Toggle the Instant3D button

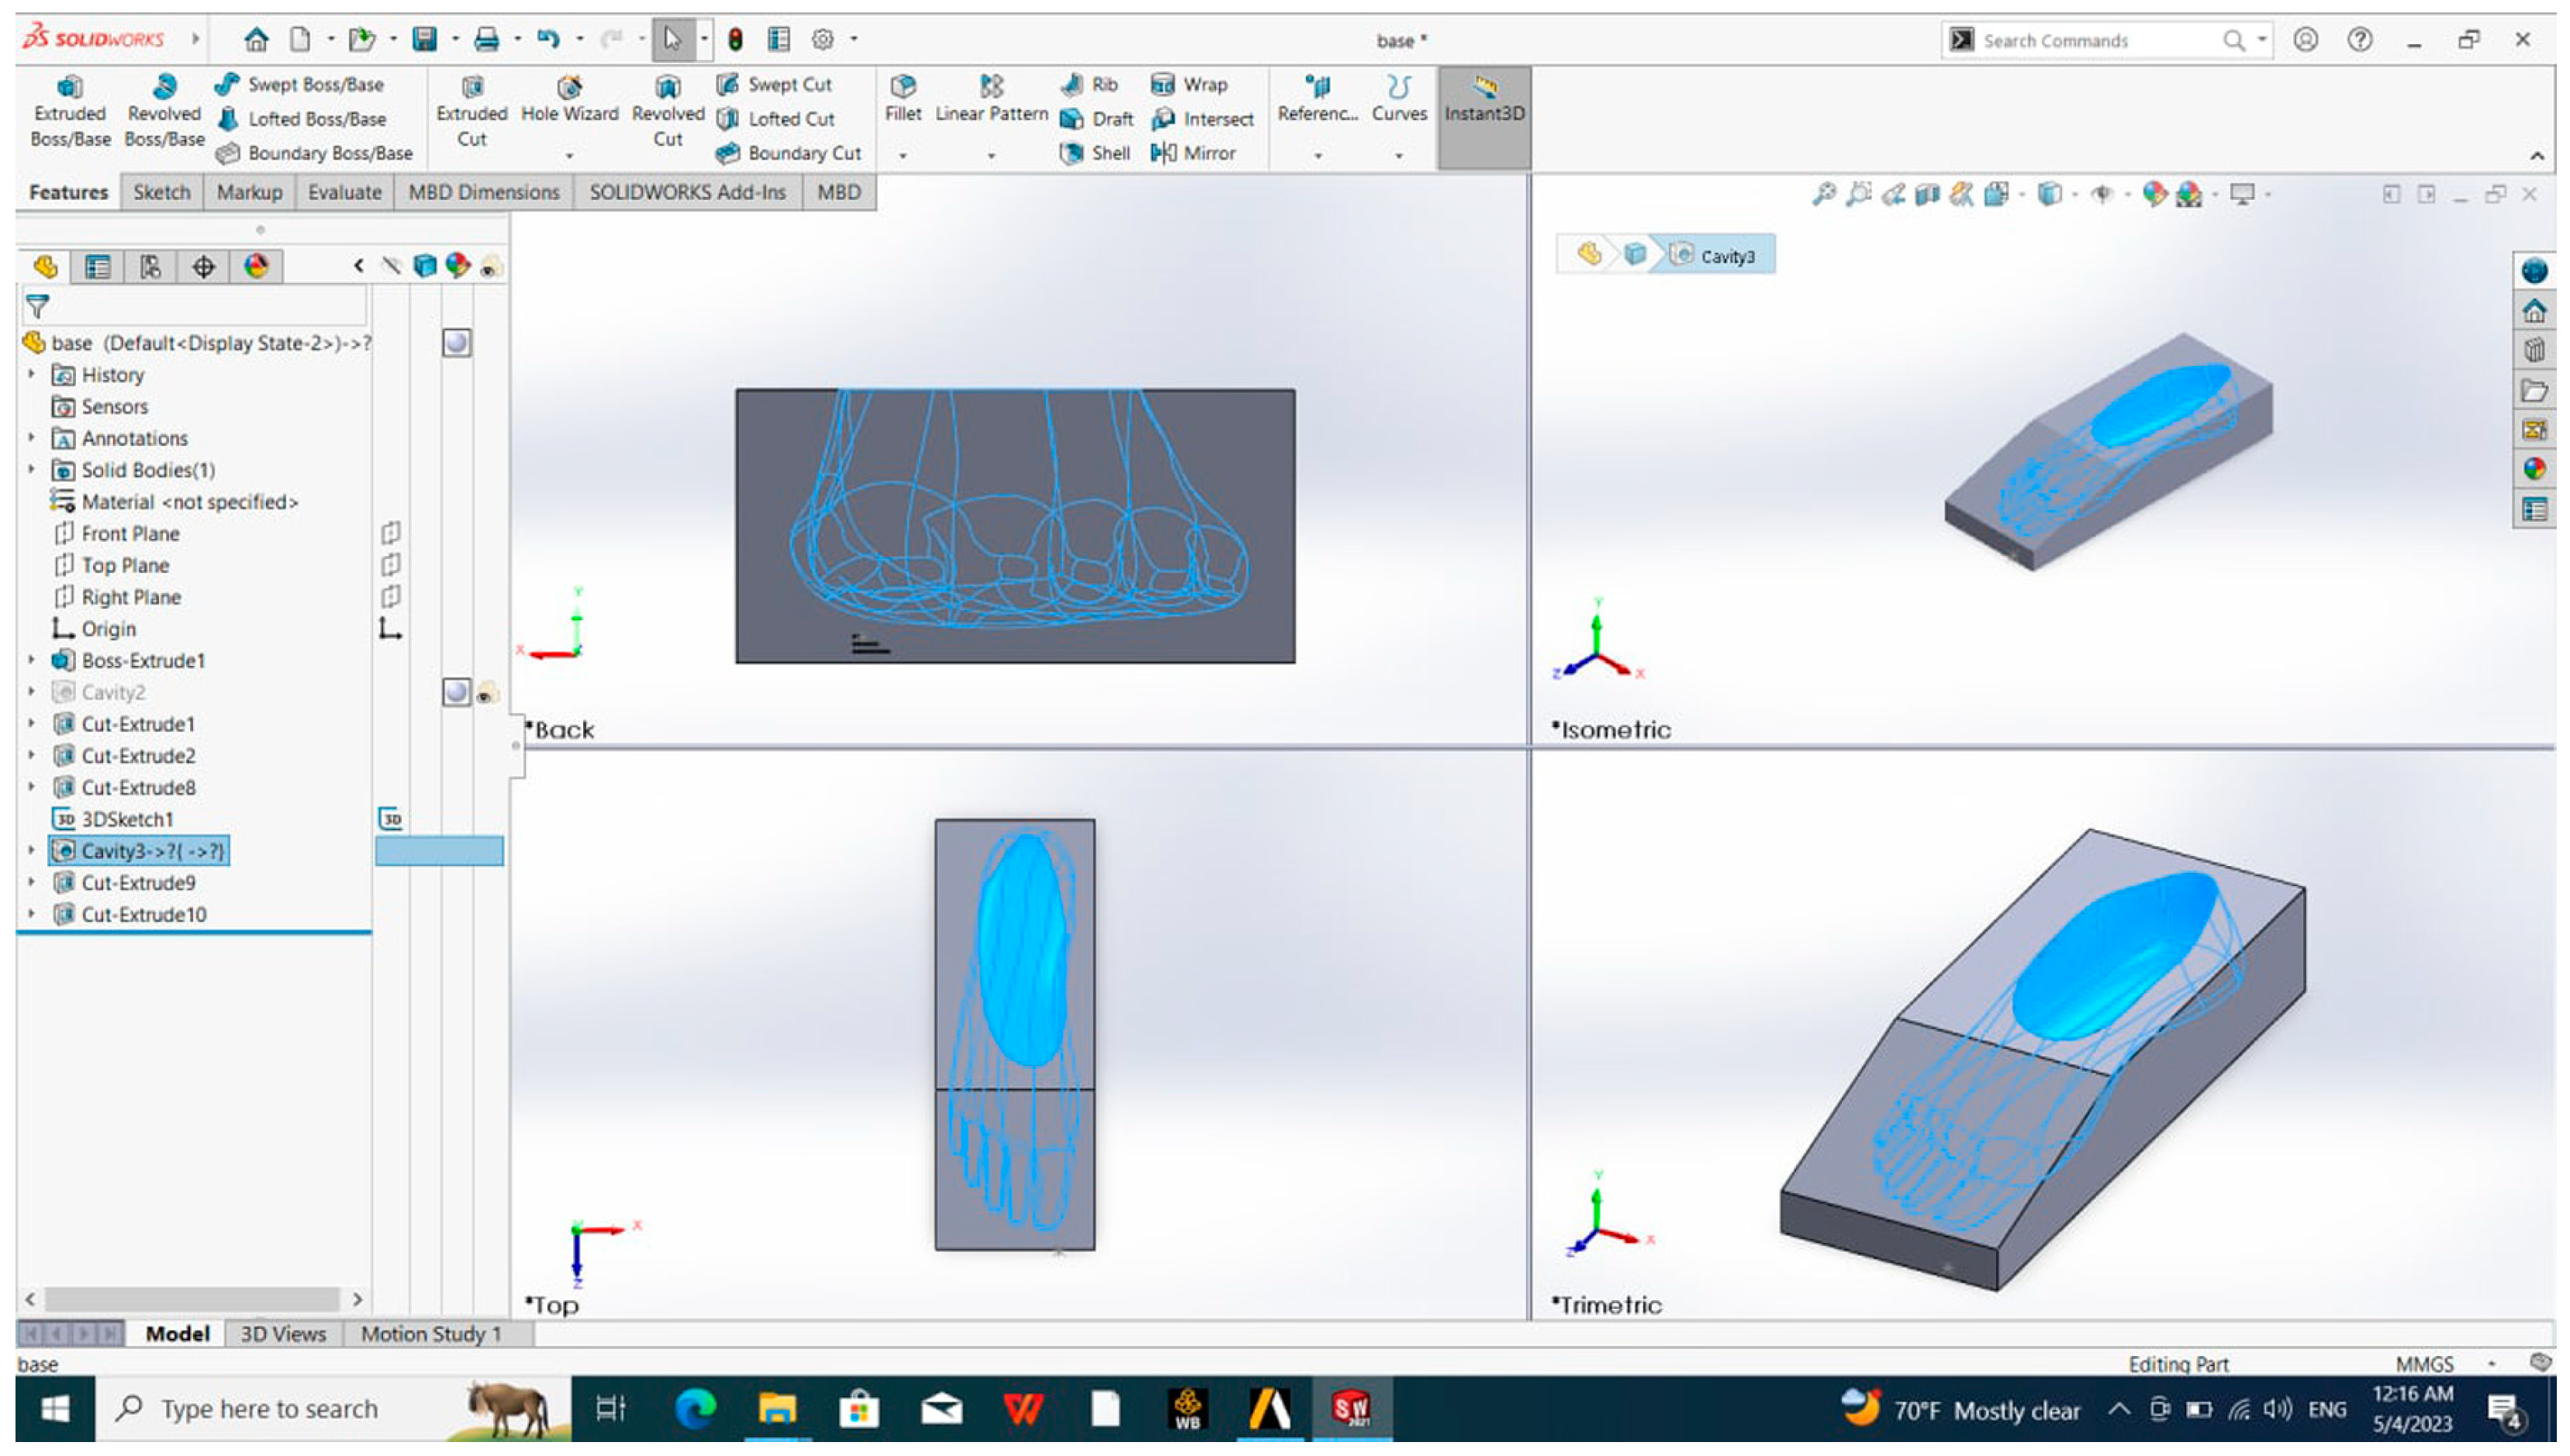coord(1484,117)
